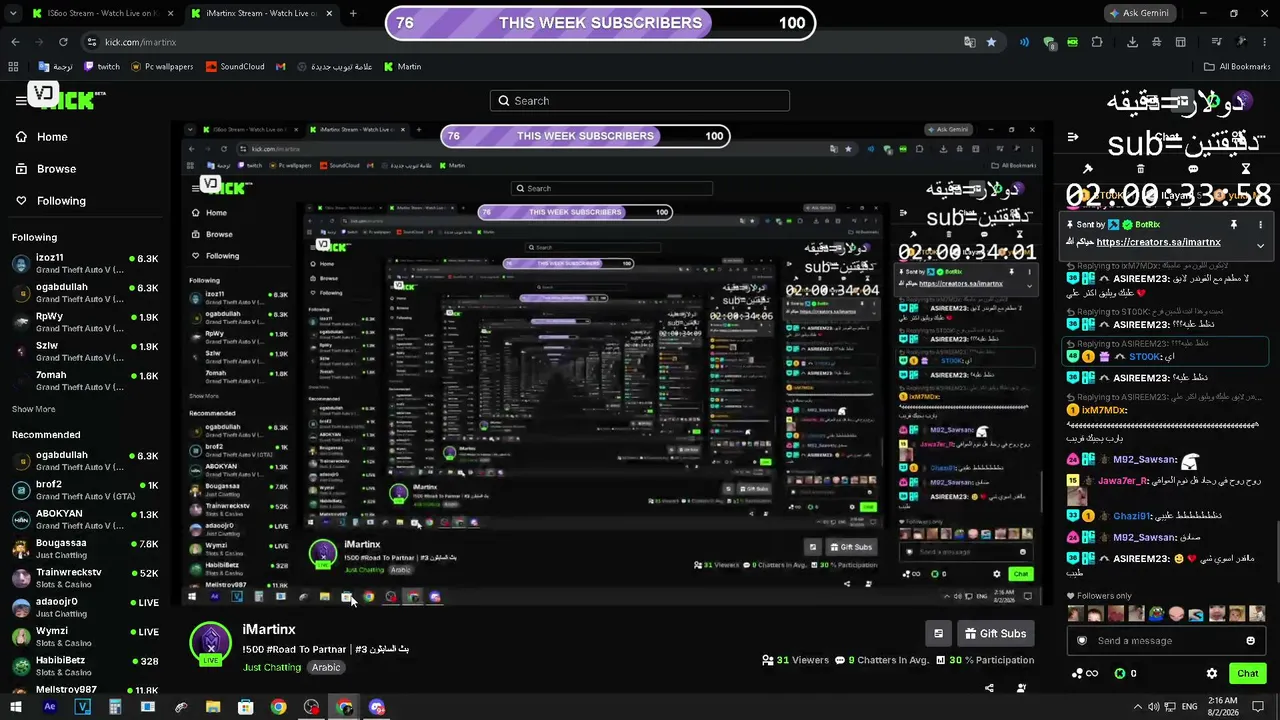Open twitch bookmark
Viewport: 1280px width, 720px height.
(102, 67)
